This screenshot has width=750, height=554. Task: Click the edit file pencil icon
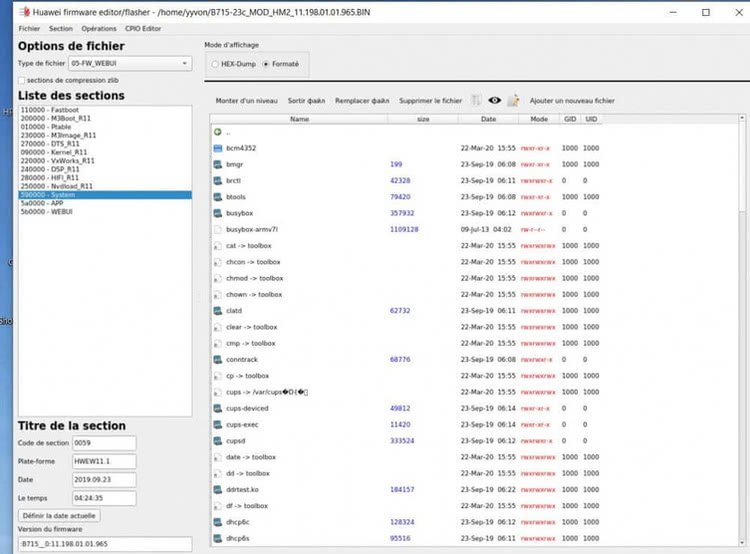(513, 101)
